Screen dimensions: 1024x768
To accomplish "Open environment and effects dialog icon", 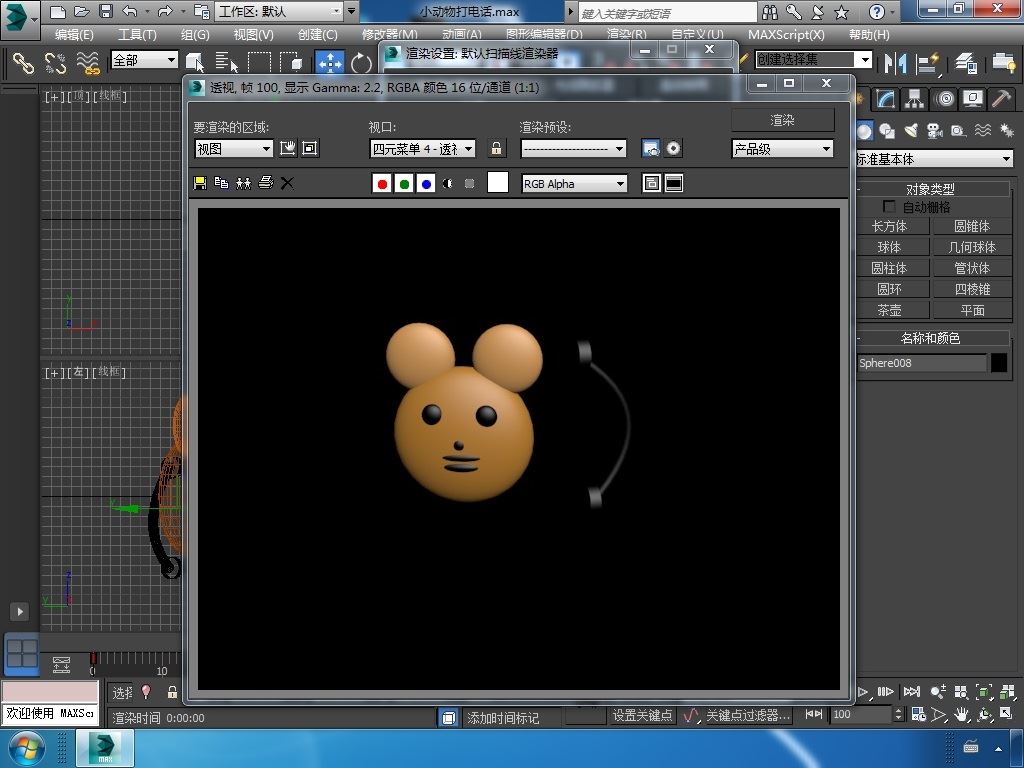I will tap(673, 148).
